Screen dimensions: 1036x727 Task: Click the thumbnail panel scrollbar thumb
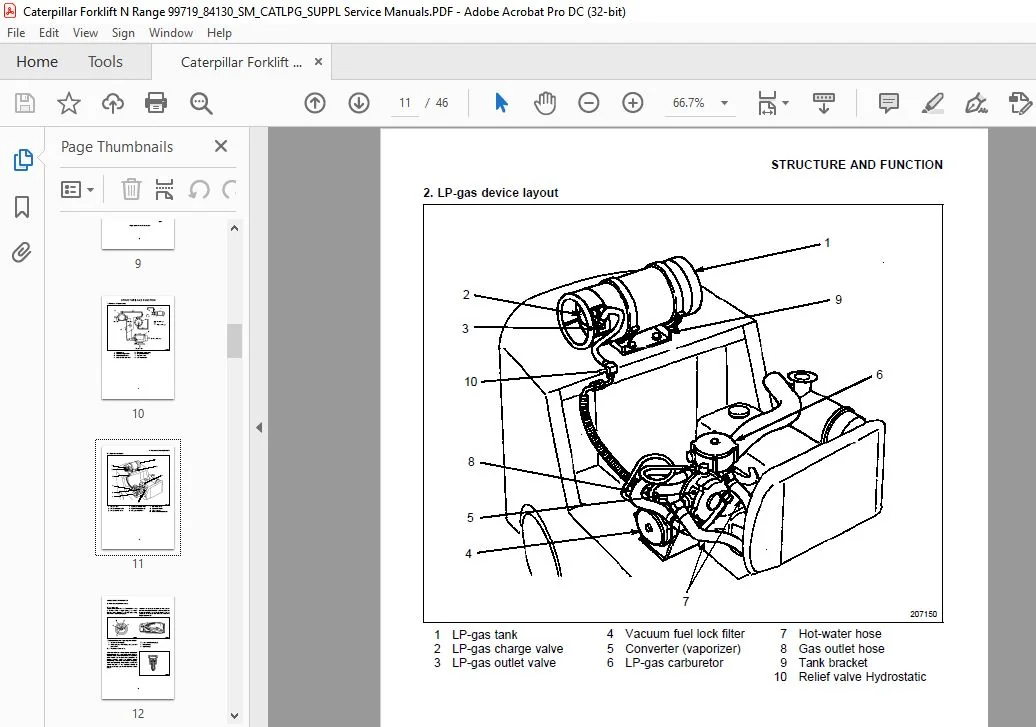click(234, 340)
